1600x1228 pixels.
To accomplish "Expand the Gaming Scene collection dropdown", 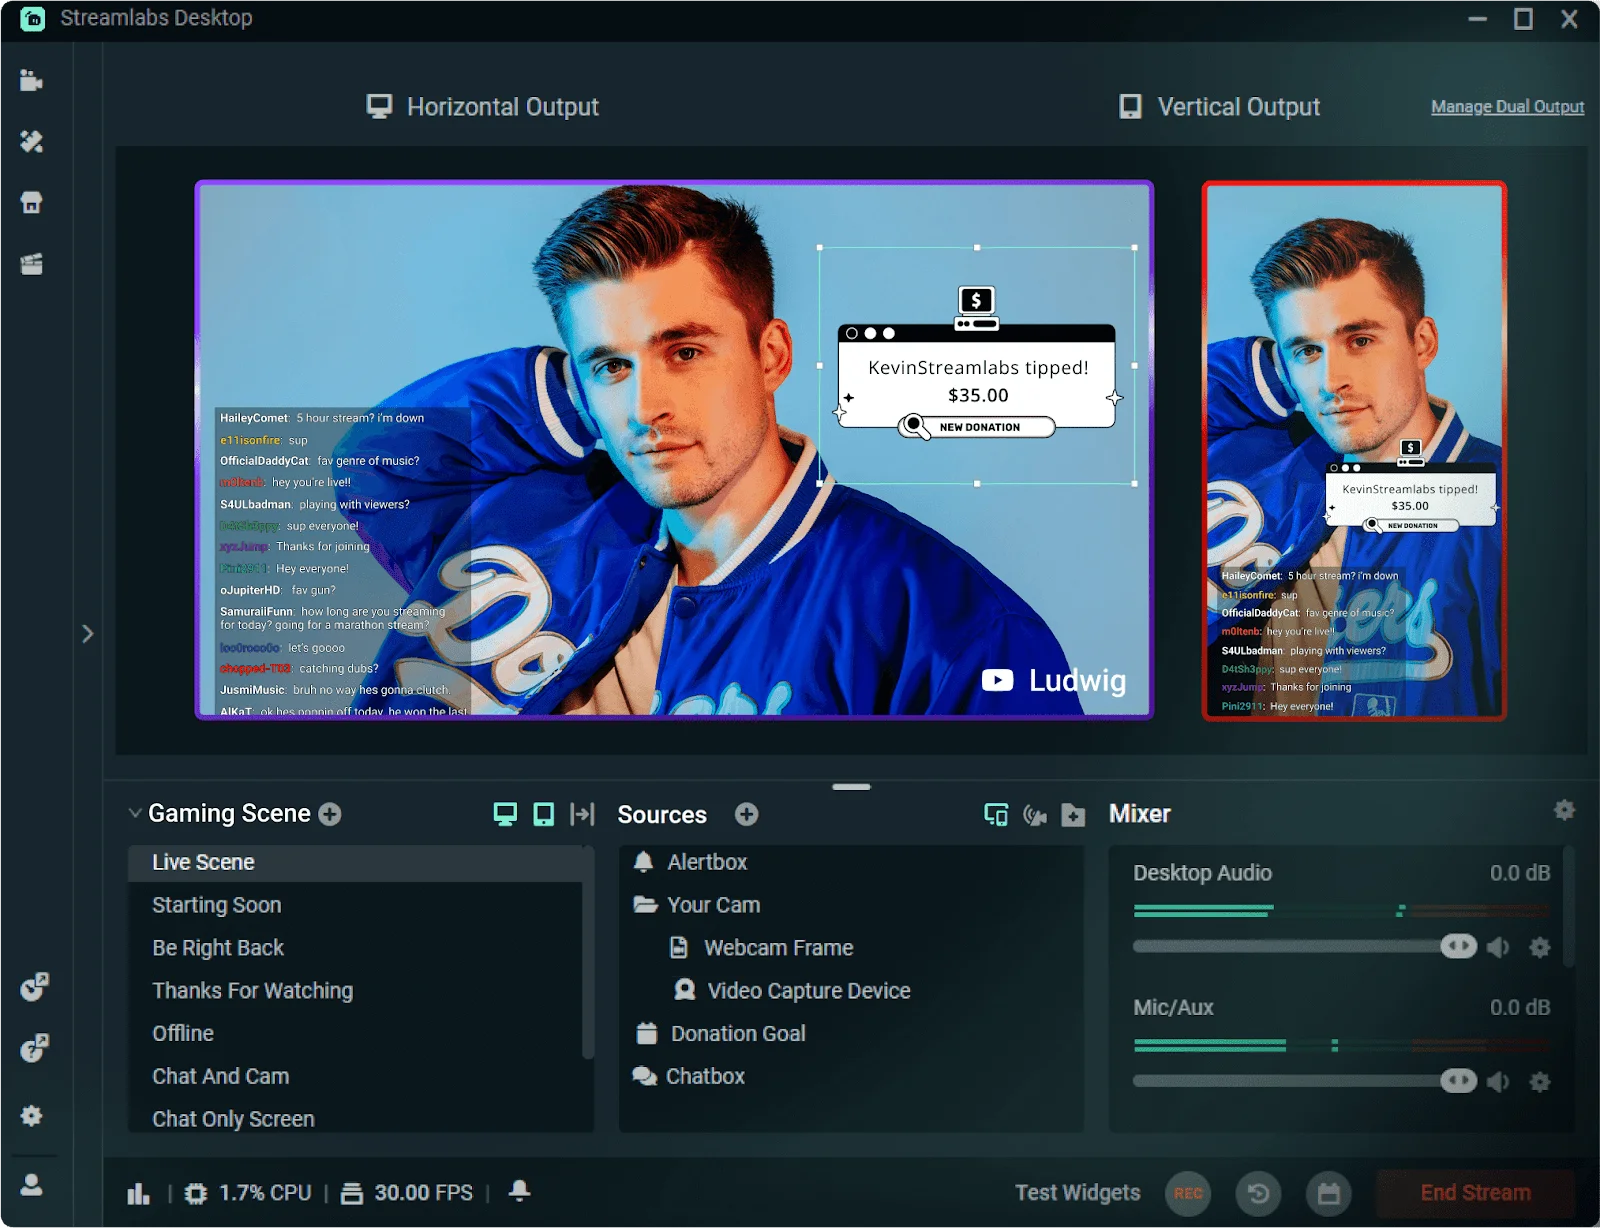I will [x=135, y=813].
